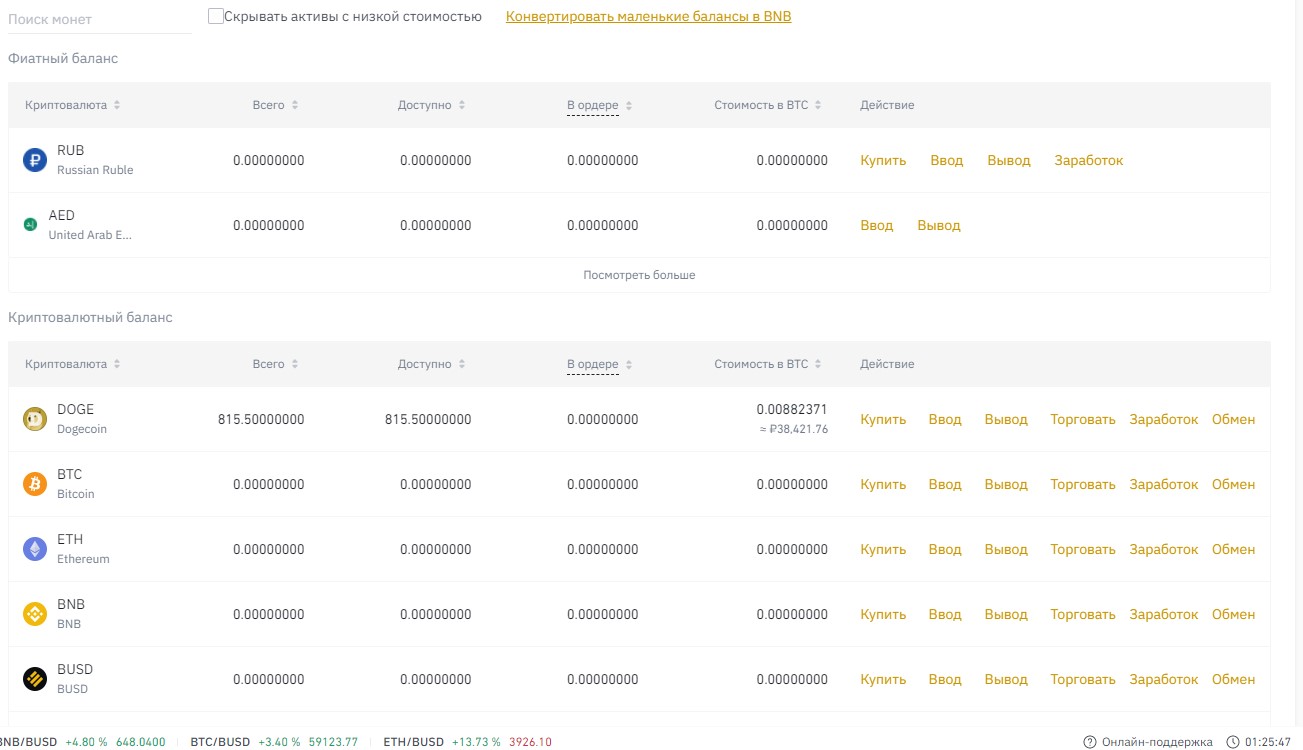Expand fiat list with Посмотреть больше
This screenshot has width=1303, height=750.
click(639, 275)
